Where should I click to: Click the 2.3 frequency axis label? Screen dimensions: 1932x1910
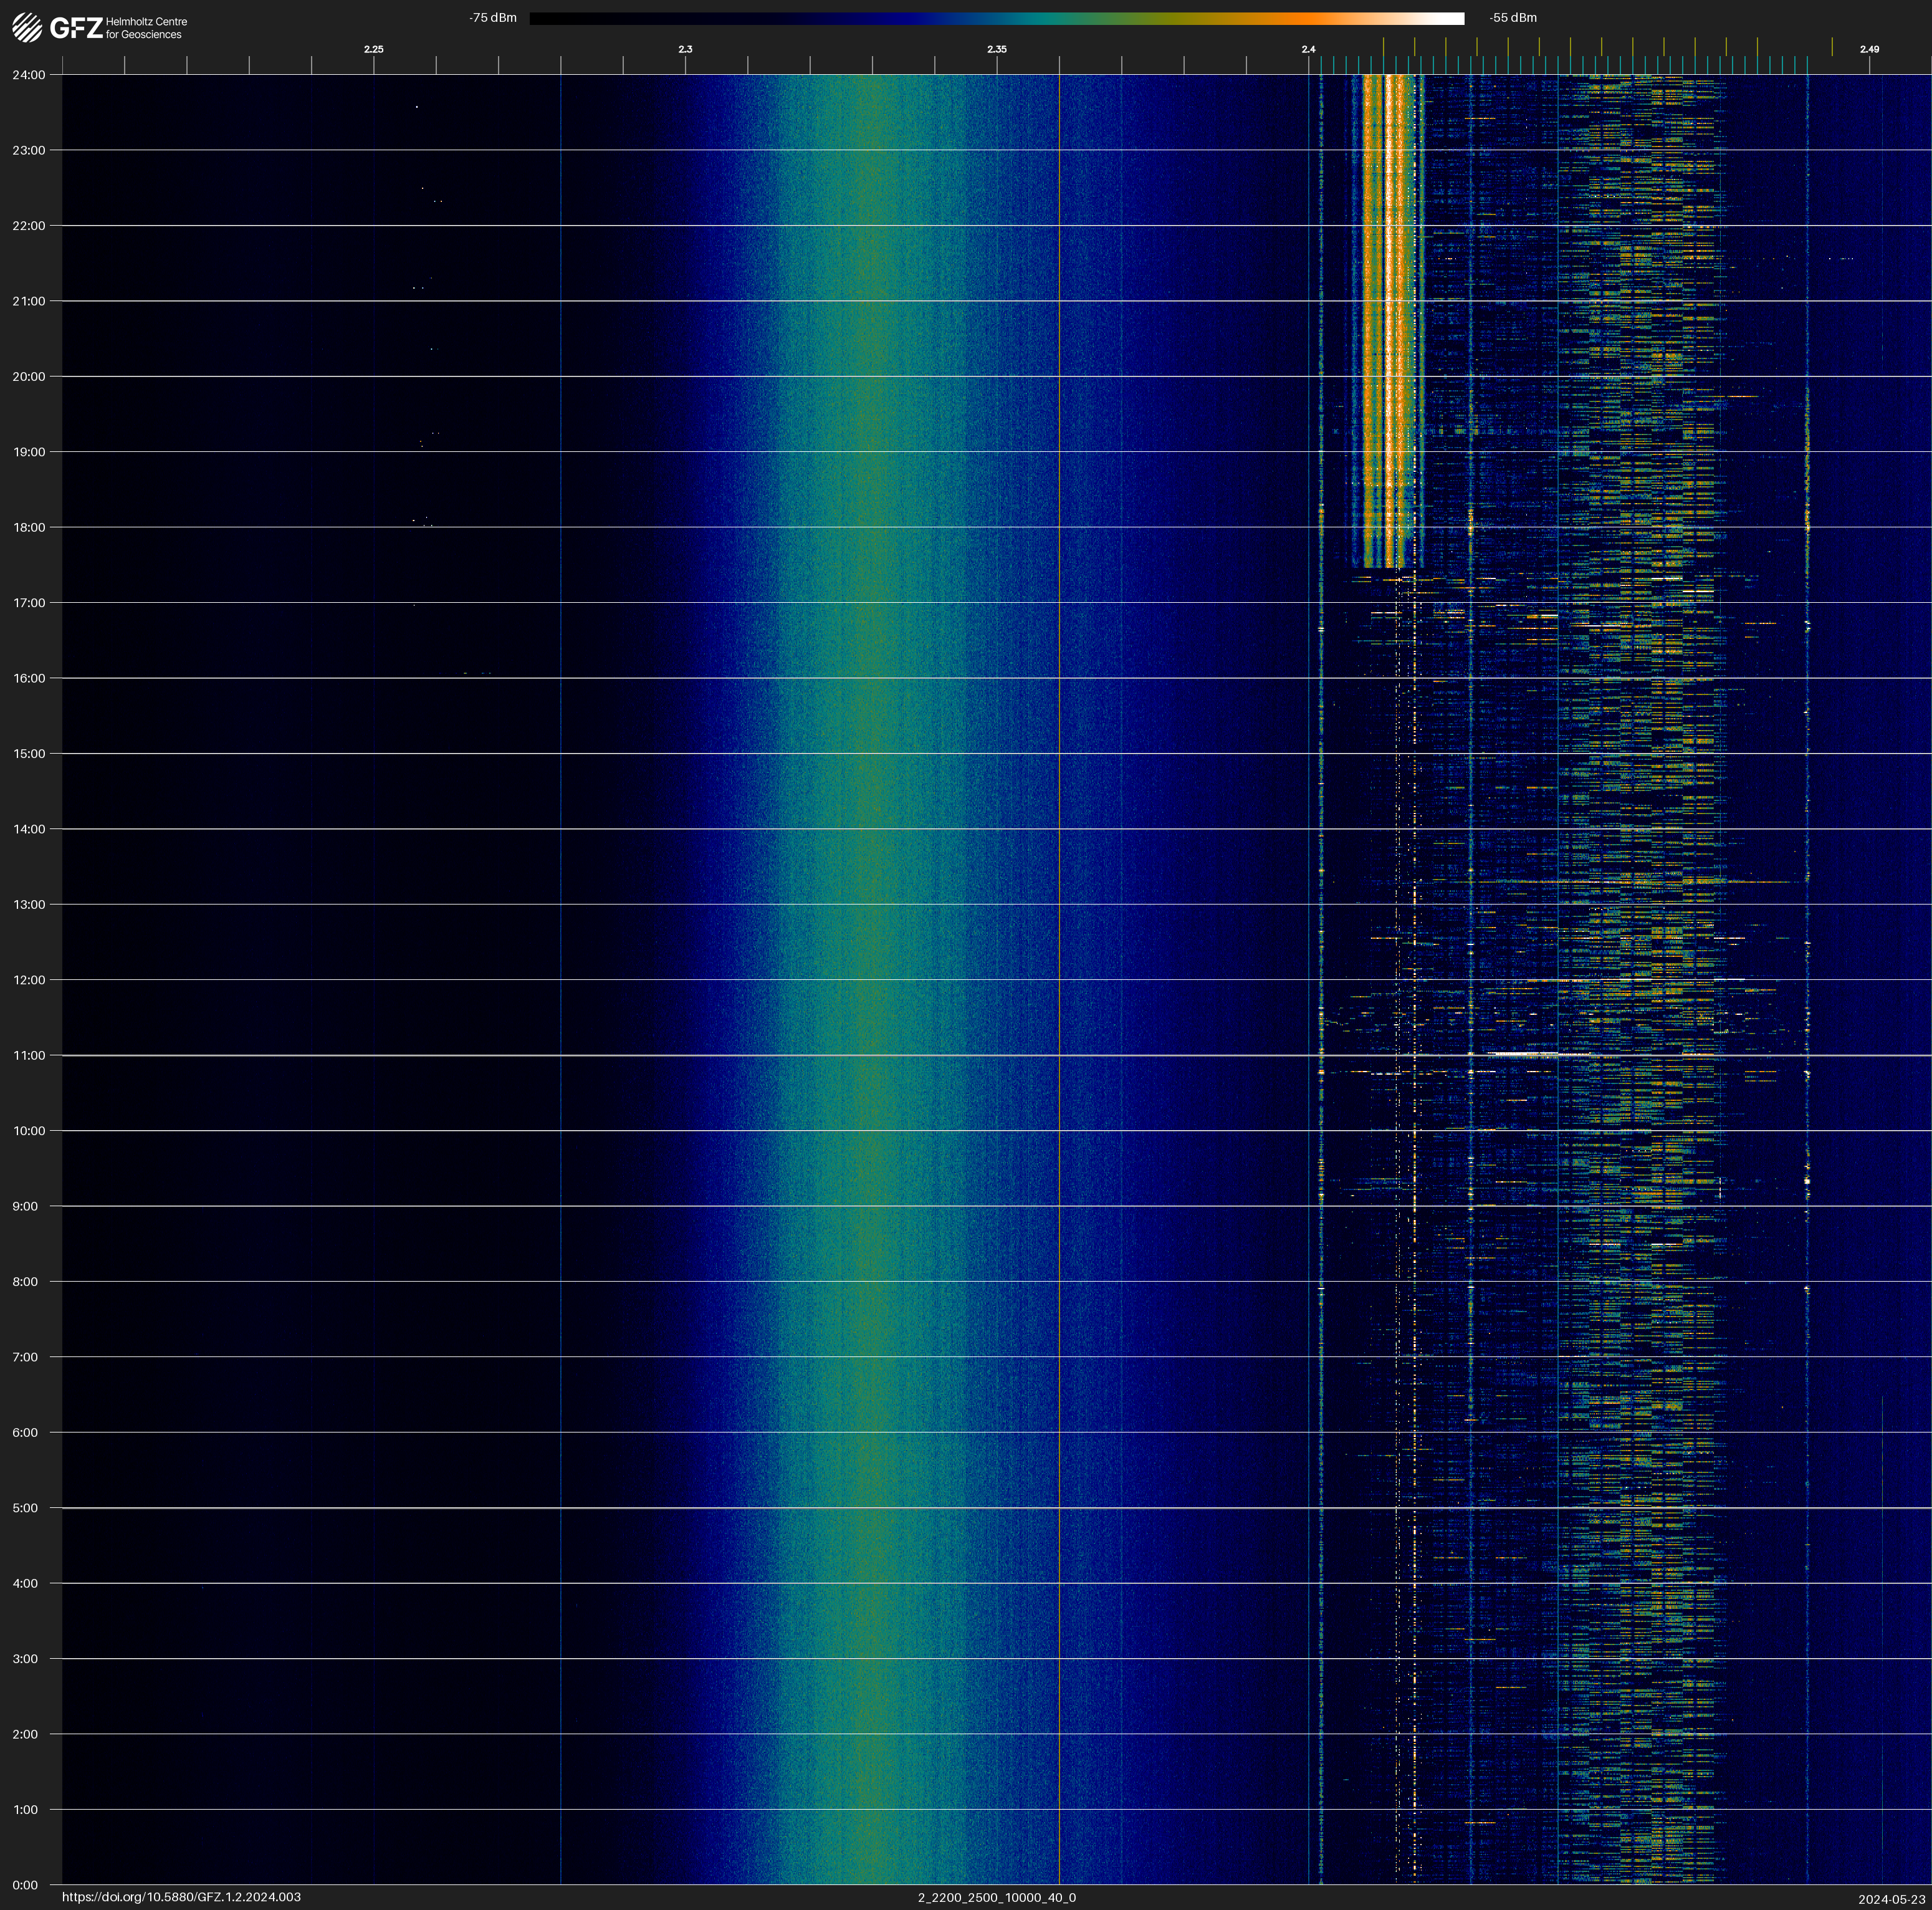(685, 49)
